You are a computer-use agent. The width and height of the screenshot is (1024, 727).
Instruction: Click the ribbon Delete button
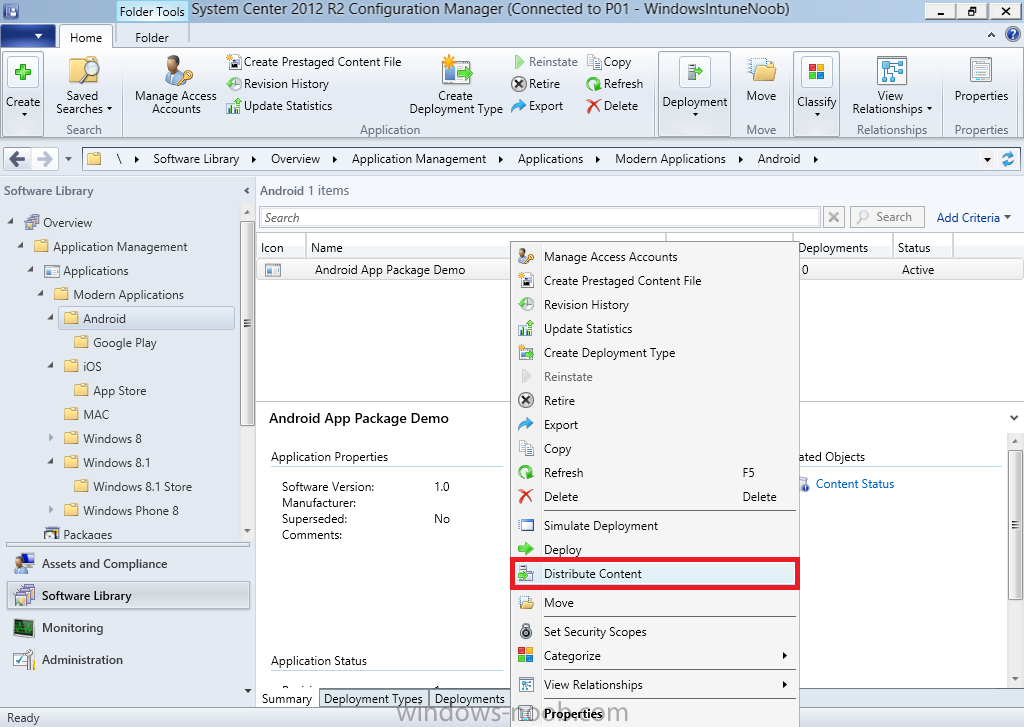pyautogui.click(x=612, y=106)
